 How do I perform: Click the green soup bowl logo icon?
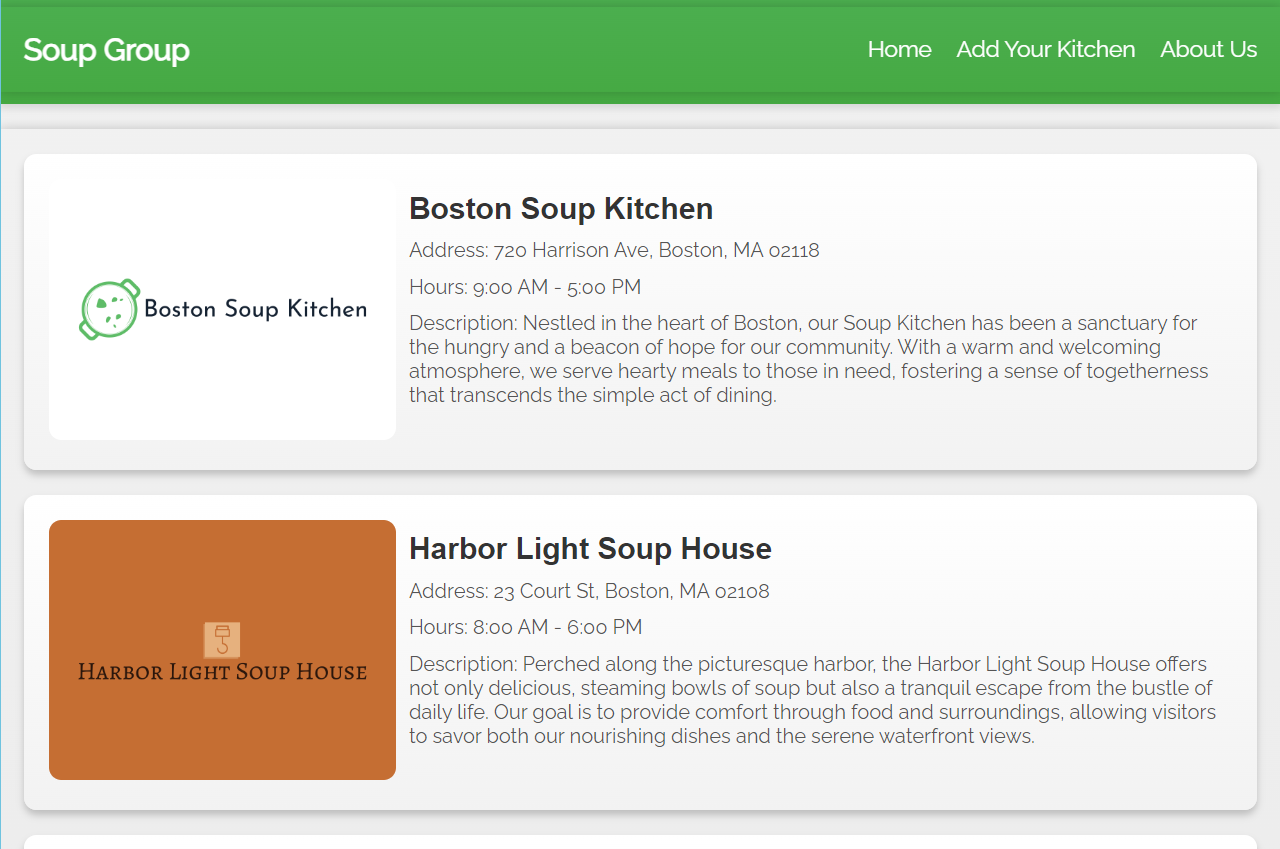click(109, 309)
